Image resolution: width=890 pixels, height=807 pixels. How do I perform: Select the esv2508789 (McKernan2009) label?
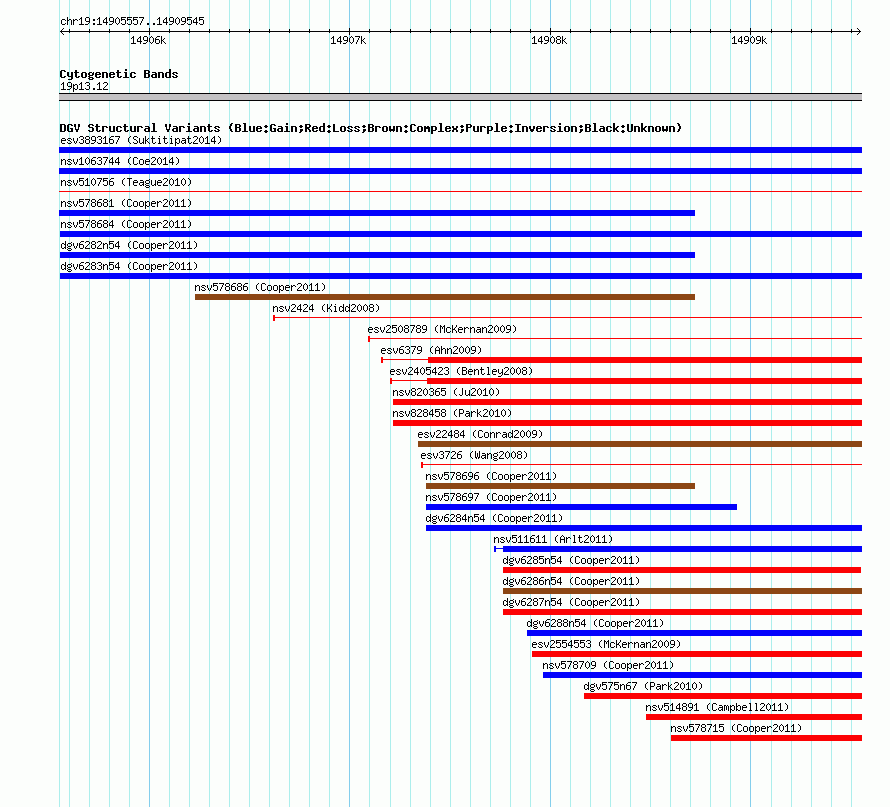click(442, 329)
